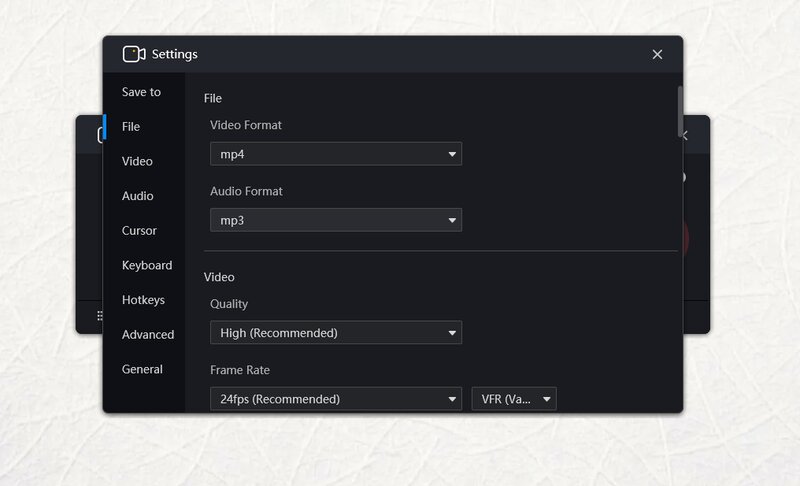Open the Keyboard settings section
800x486 pixels.
(147, 265)
